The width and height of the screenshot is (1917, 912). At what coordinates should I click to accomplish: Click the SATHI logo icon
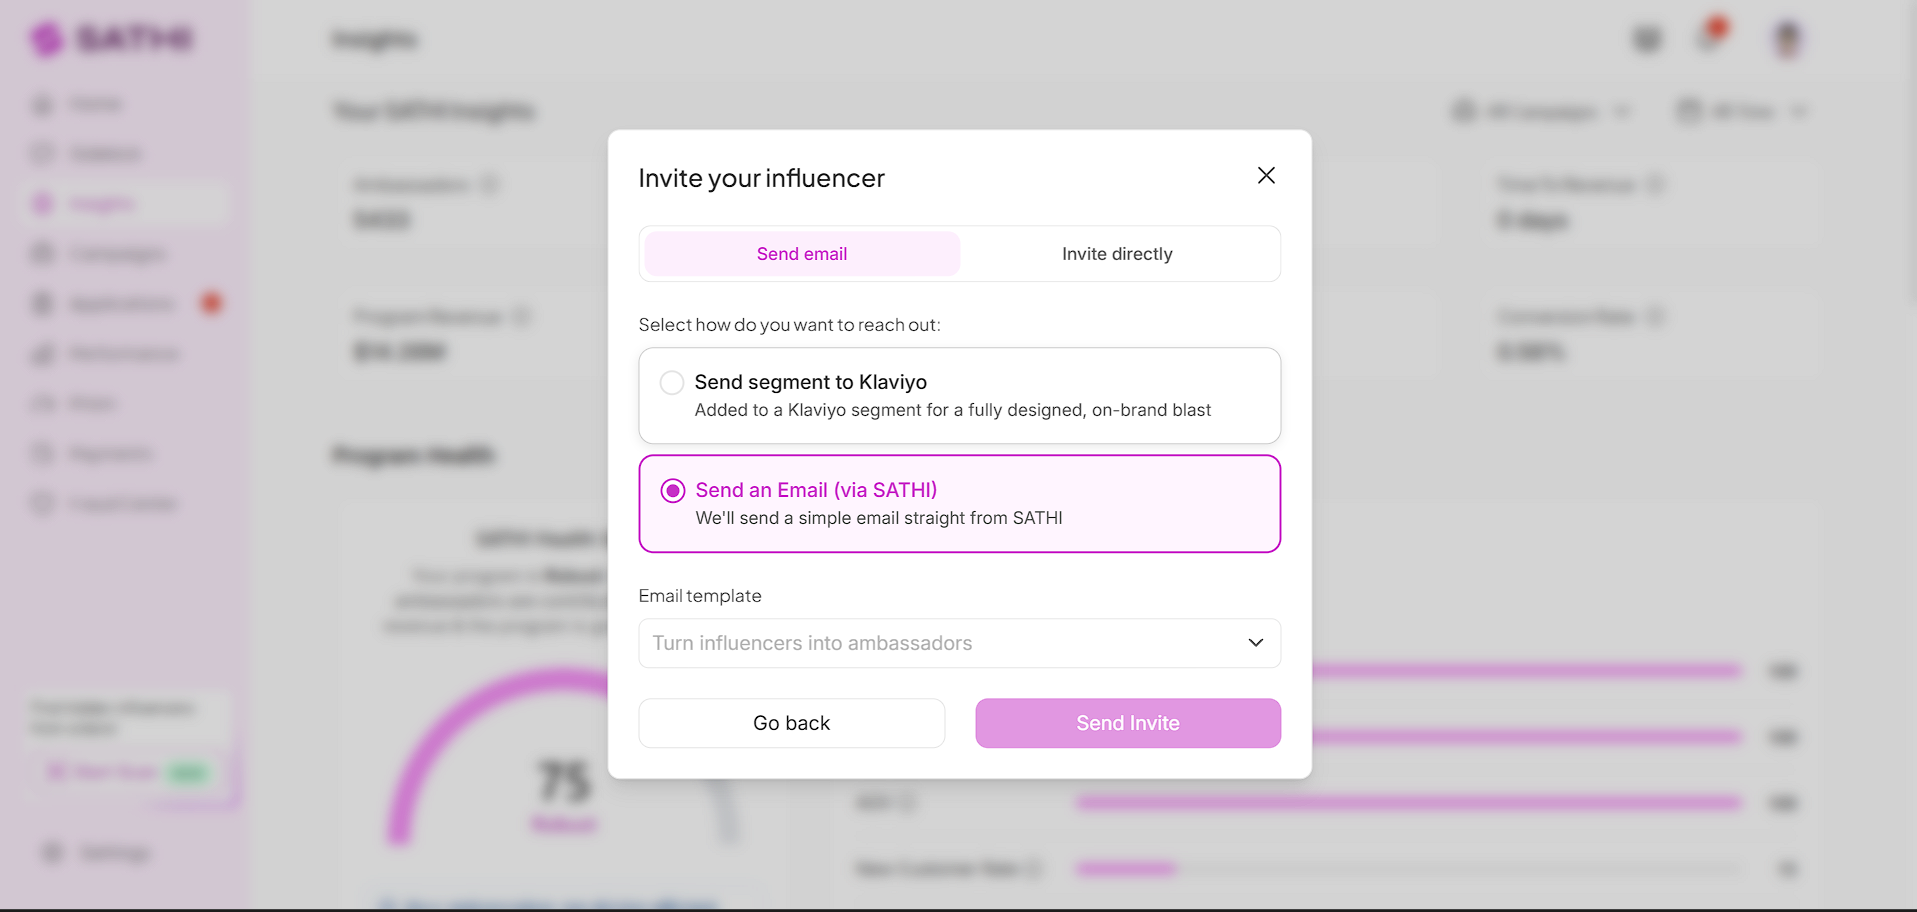tap(46, 39)
